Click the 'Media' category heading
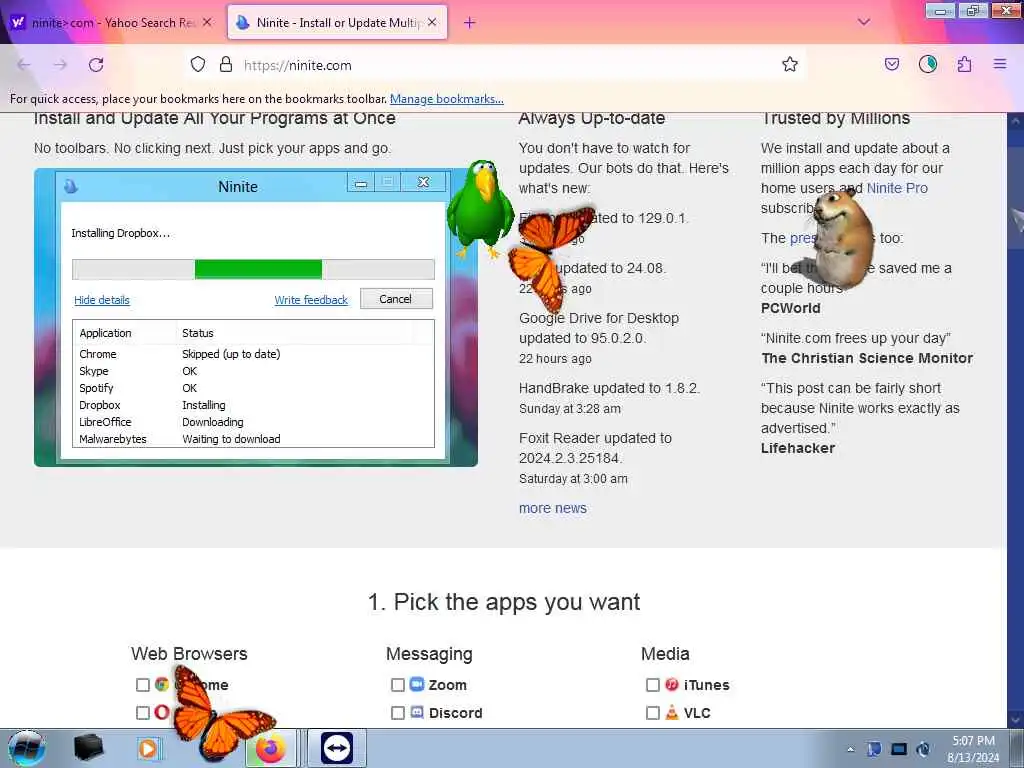Screen dimensions: 1024x768 pyautogui.click(x=665, y=654)
